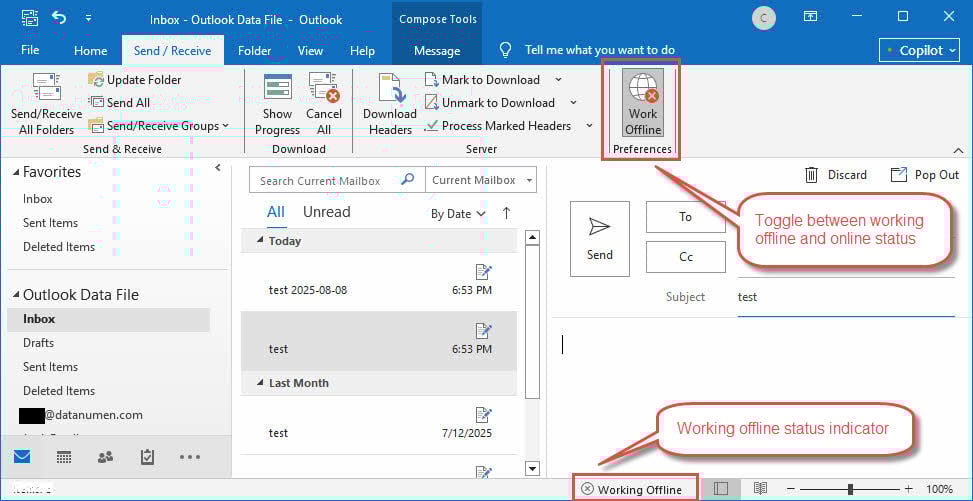This screenshot has height=501, width=973.
Task: Collapse the ribbon with chevron
Action: 958,150
